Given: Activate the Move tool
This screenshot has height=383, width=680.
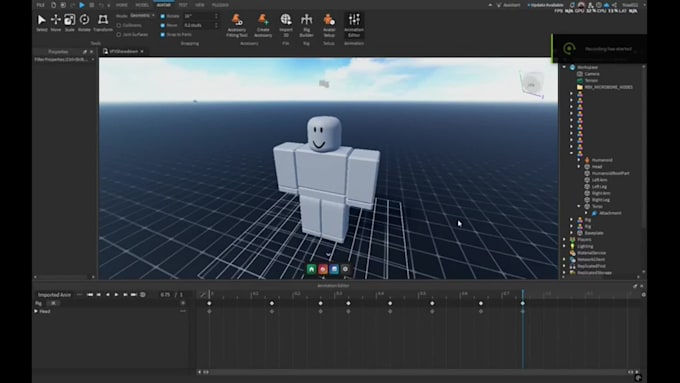Looking at the screenshot, I should [x=56, y=23].
